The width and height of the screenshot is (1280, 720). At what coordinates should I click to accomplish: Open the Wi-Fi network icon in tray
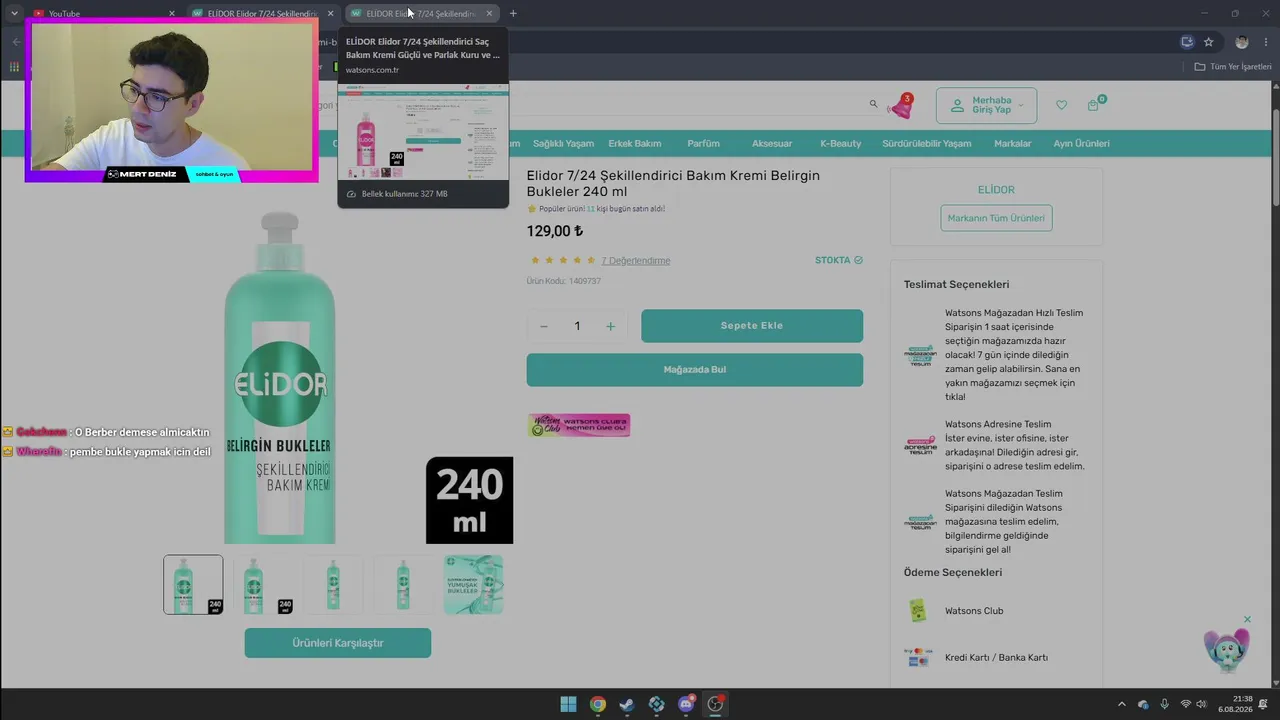click(1185, 704)
